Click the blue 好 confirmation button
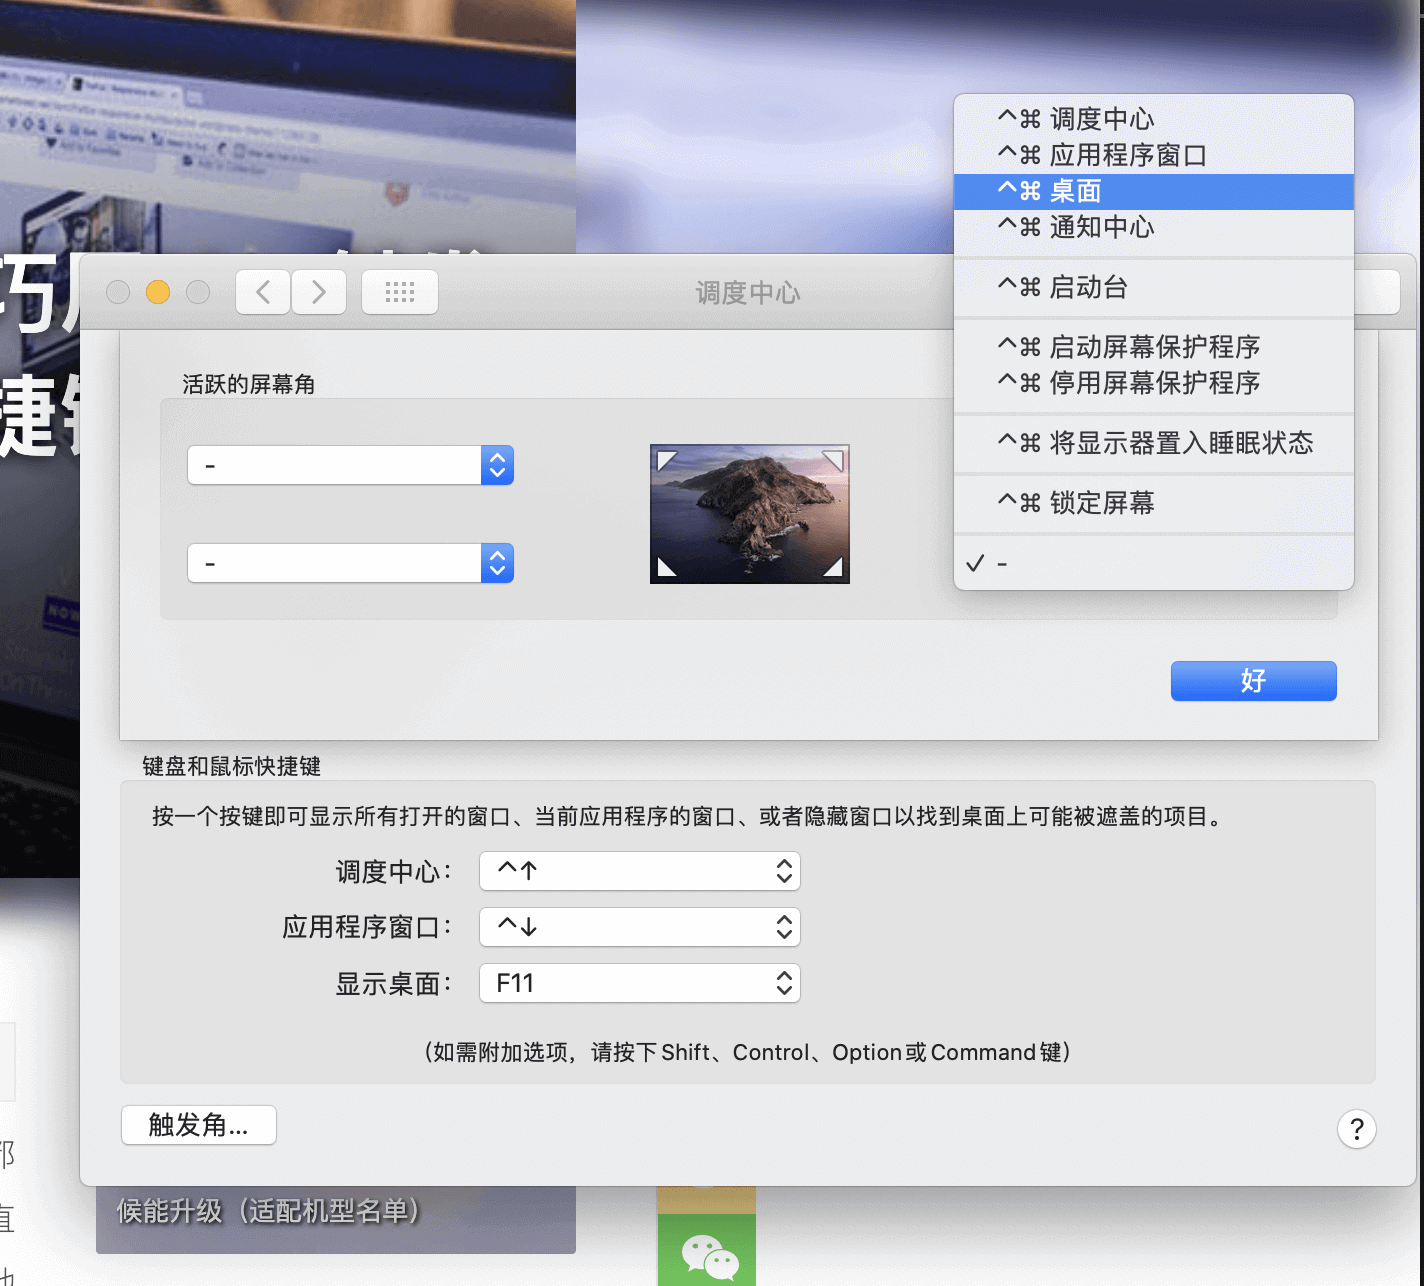The width and height of the screenshot is (1424, 1286). 1253,681
